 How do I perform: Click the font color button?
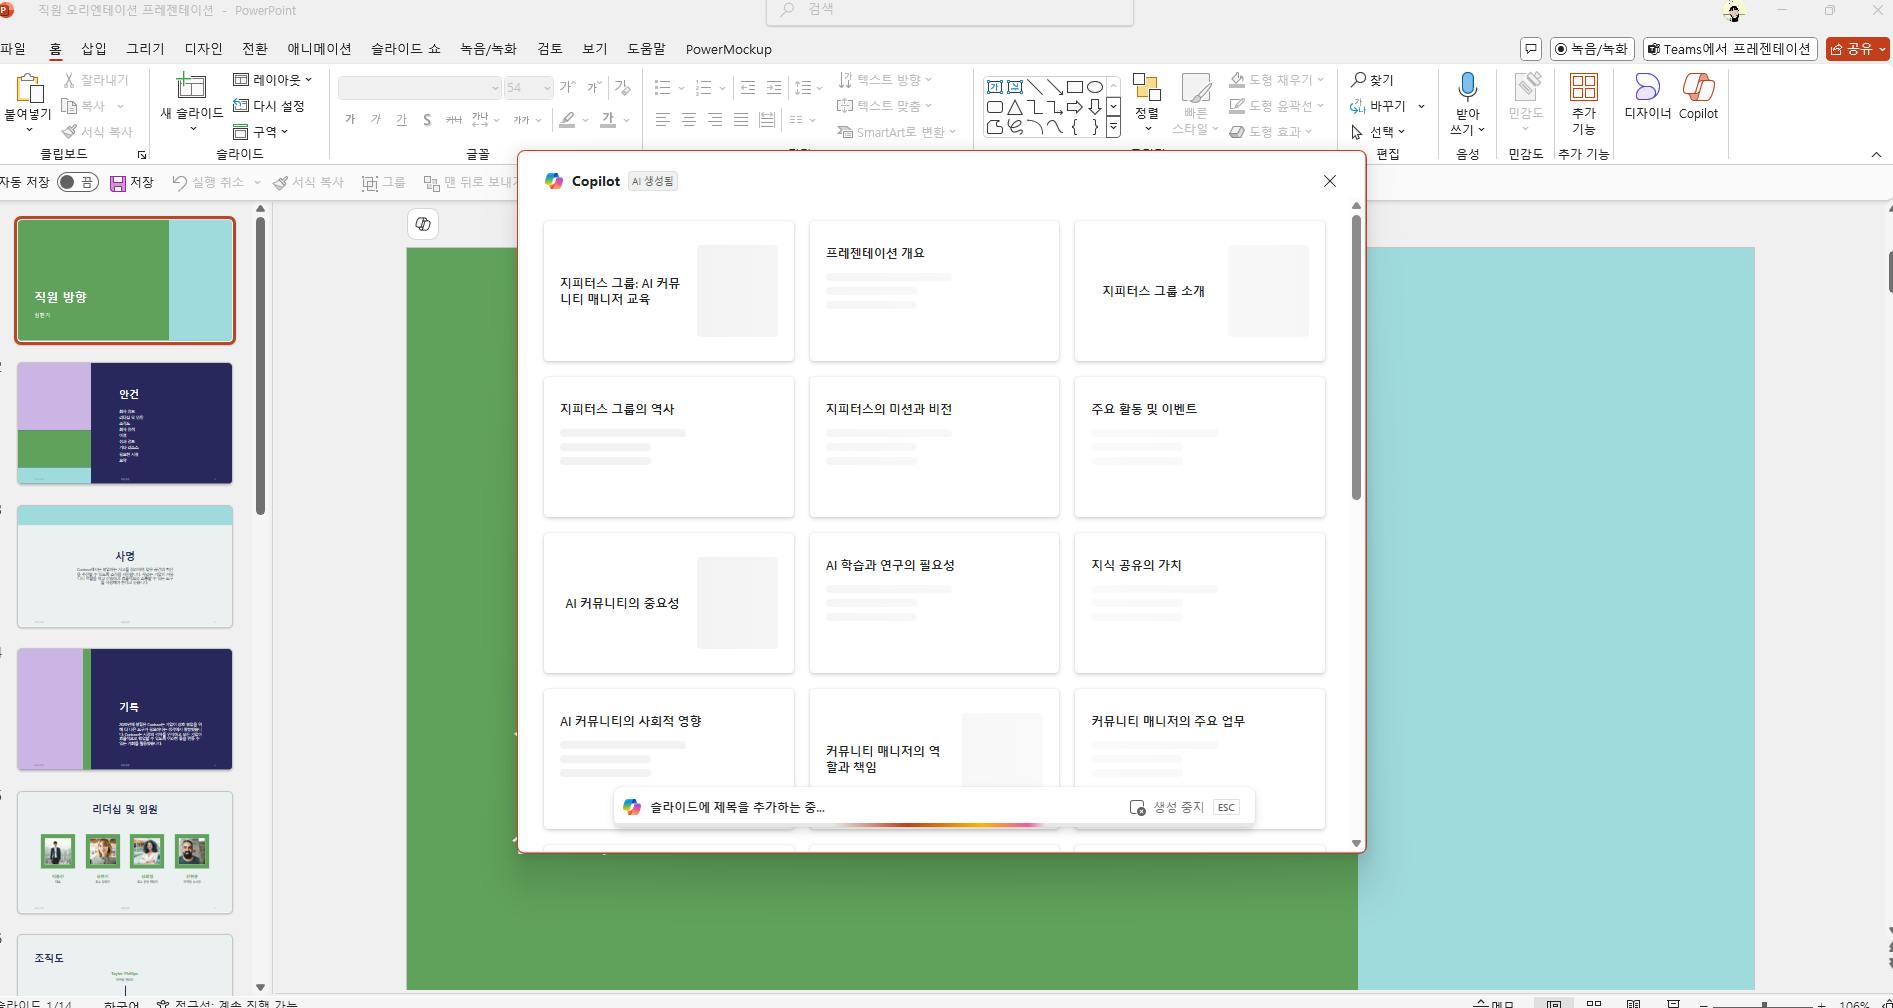[x=608, y=120]
